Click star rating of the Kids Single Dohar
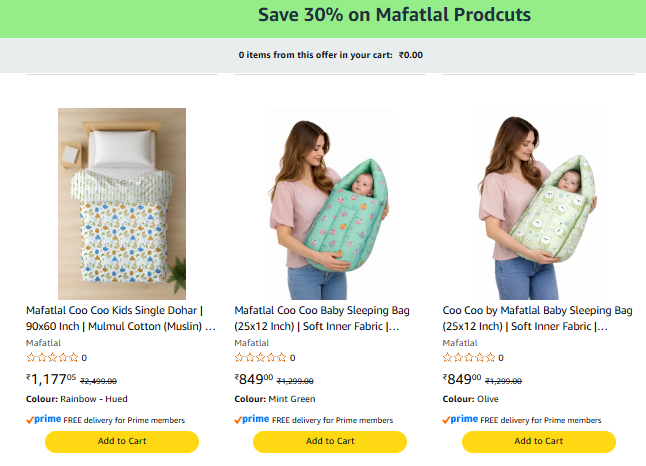The width and height of the screenshot is (646, 466). (x=52, y=357)
